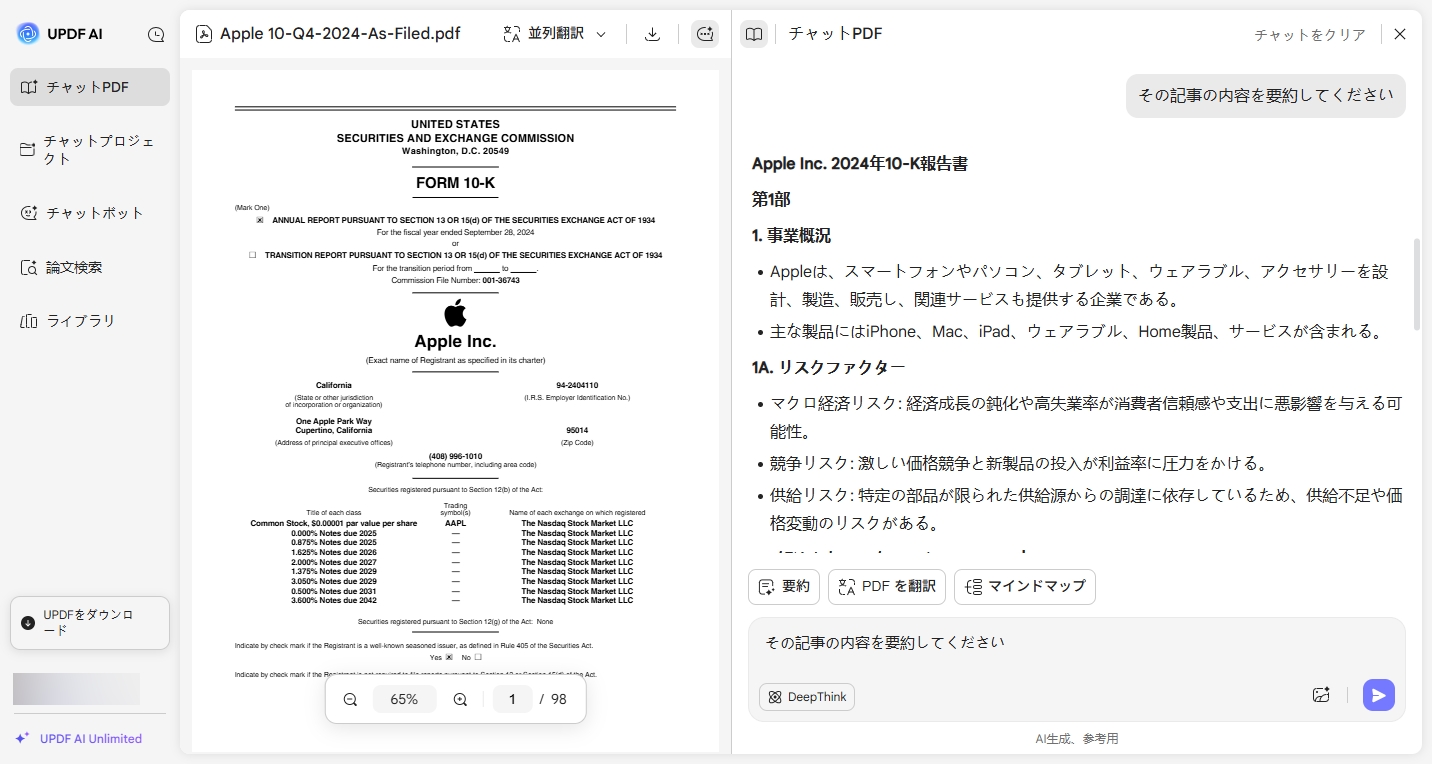The height and width of the screenshot is (764, 1432).
Task: Zoom in on the PDF page
Action: coord(460,700)
